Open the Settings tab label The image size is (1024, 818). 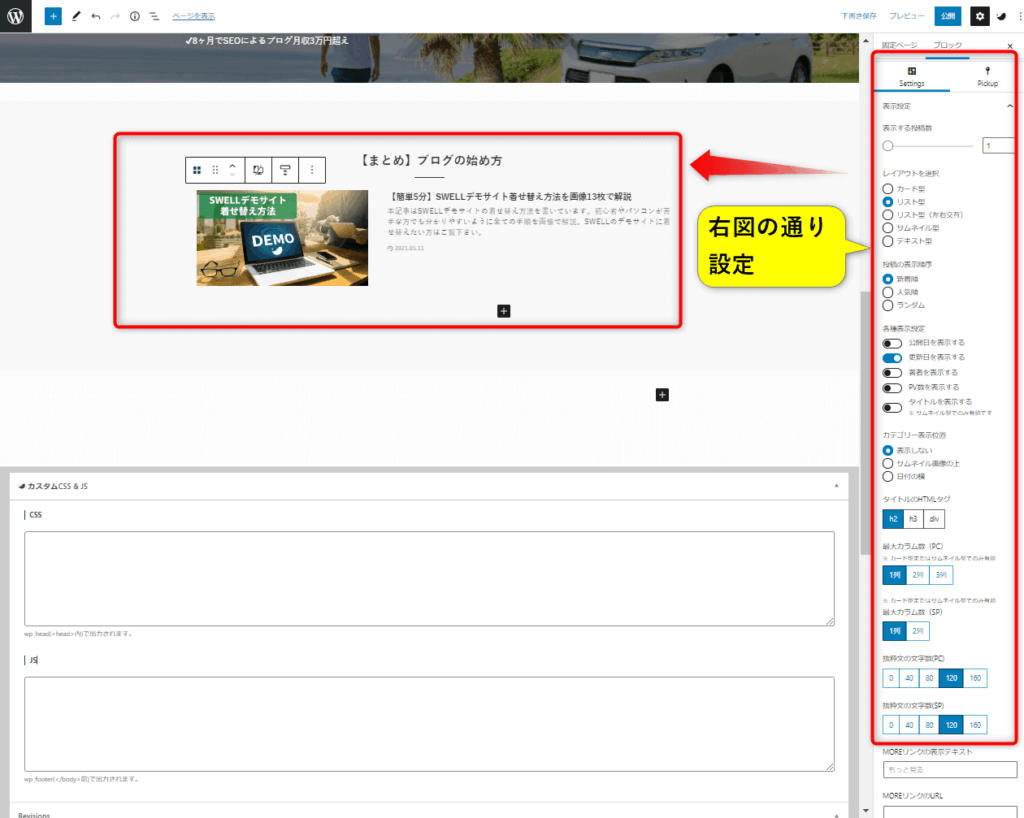[912, 84]
